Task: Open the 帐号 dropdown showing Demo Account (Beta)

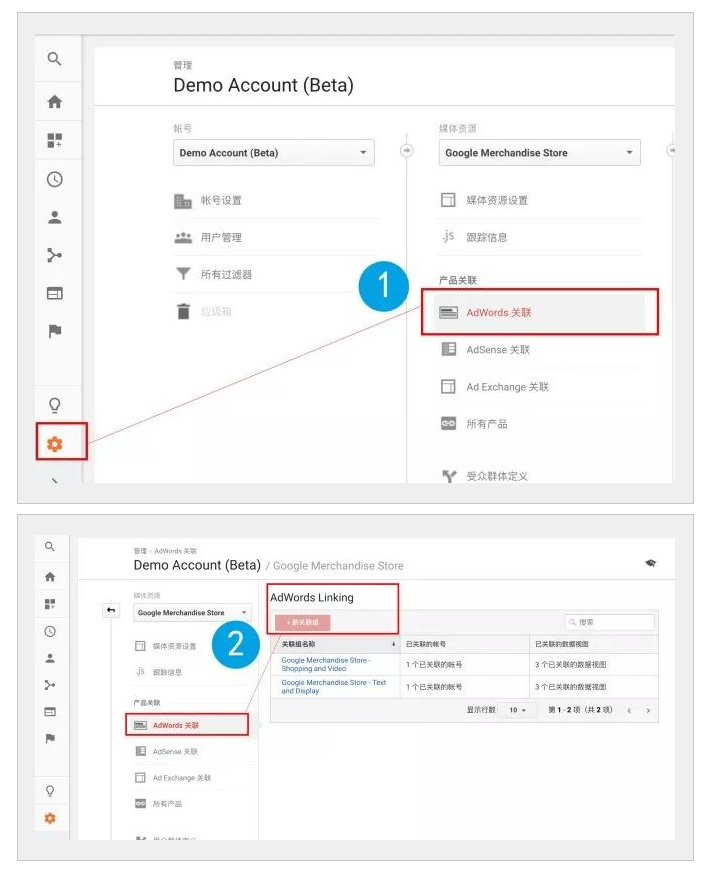Action: click(x=273, y=153)
